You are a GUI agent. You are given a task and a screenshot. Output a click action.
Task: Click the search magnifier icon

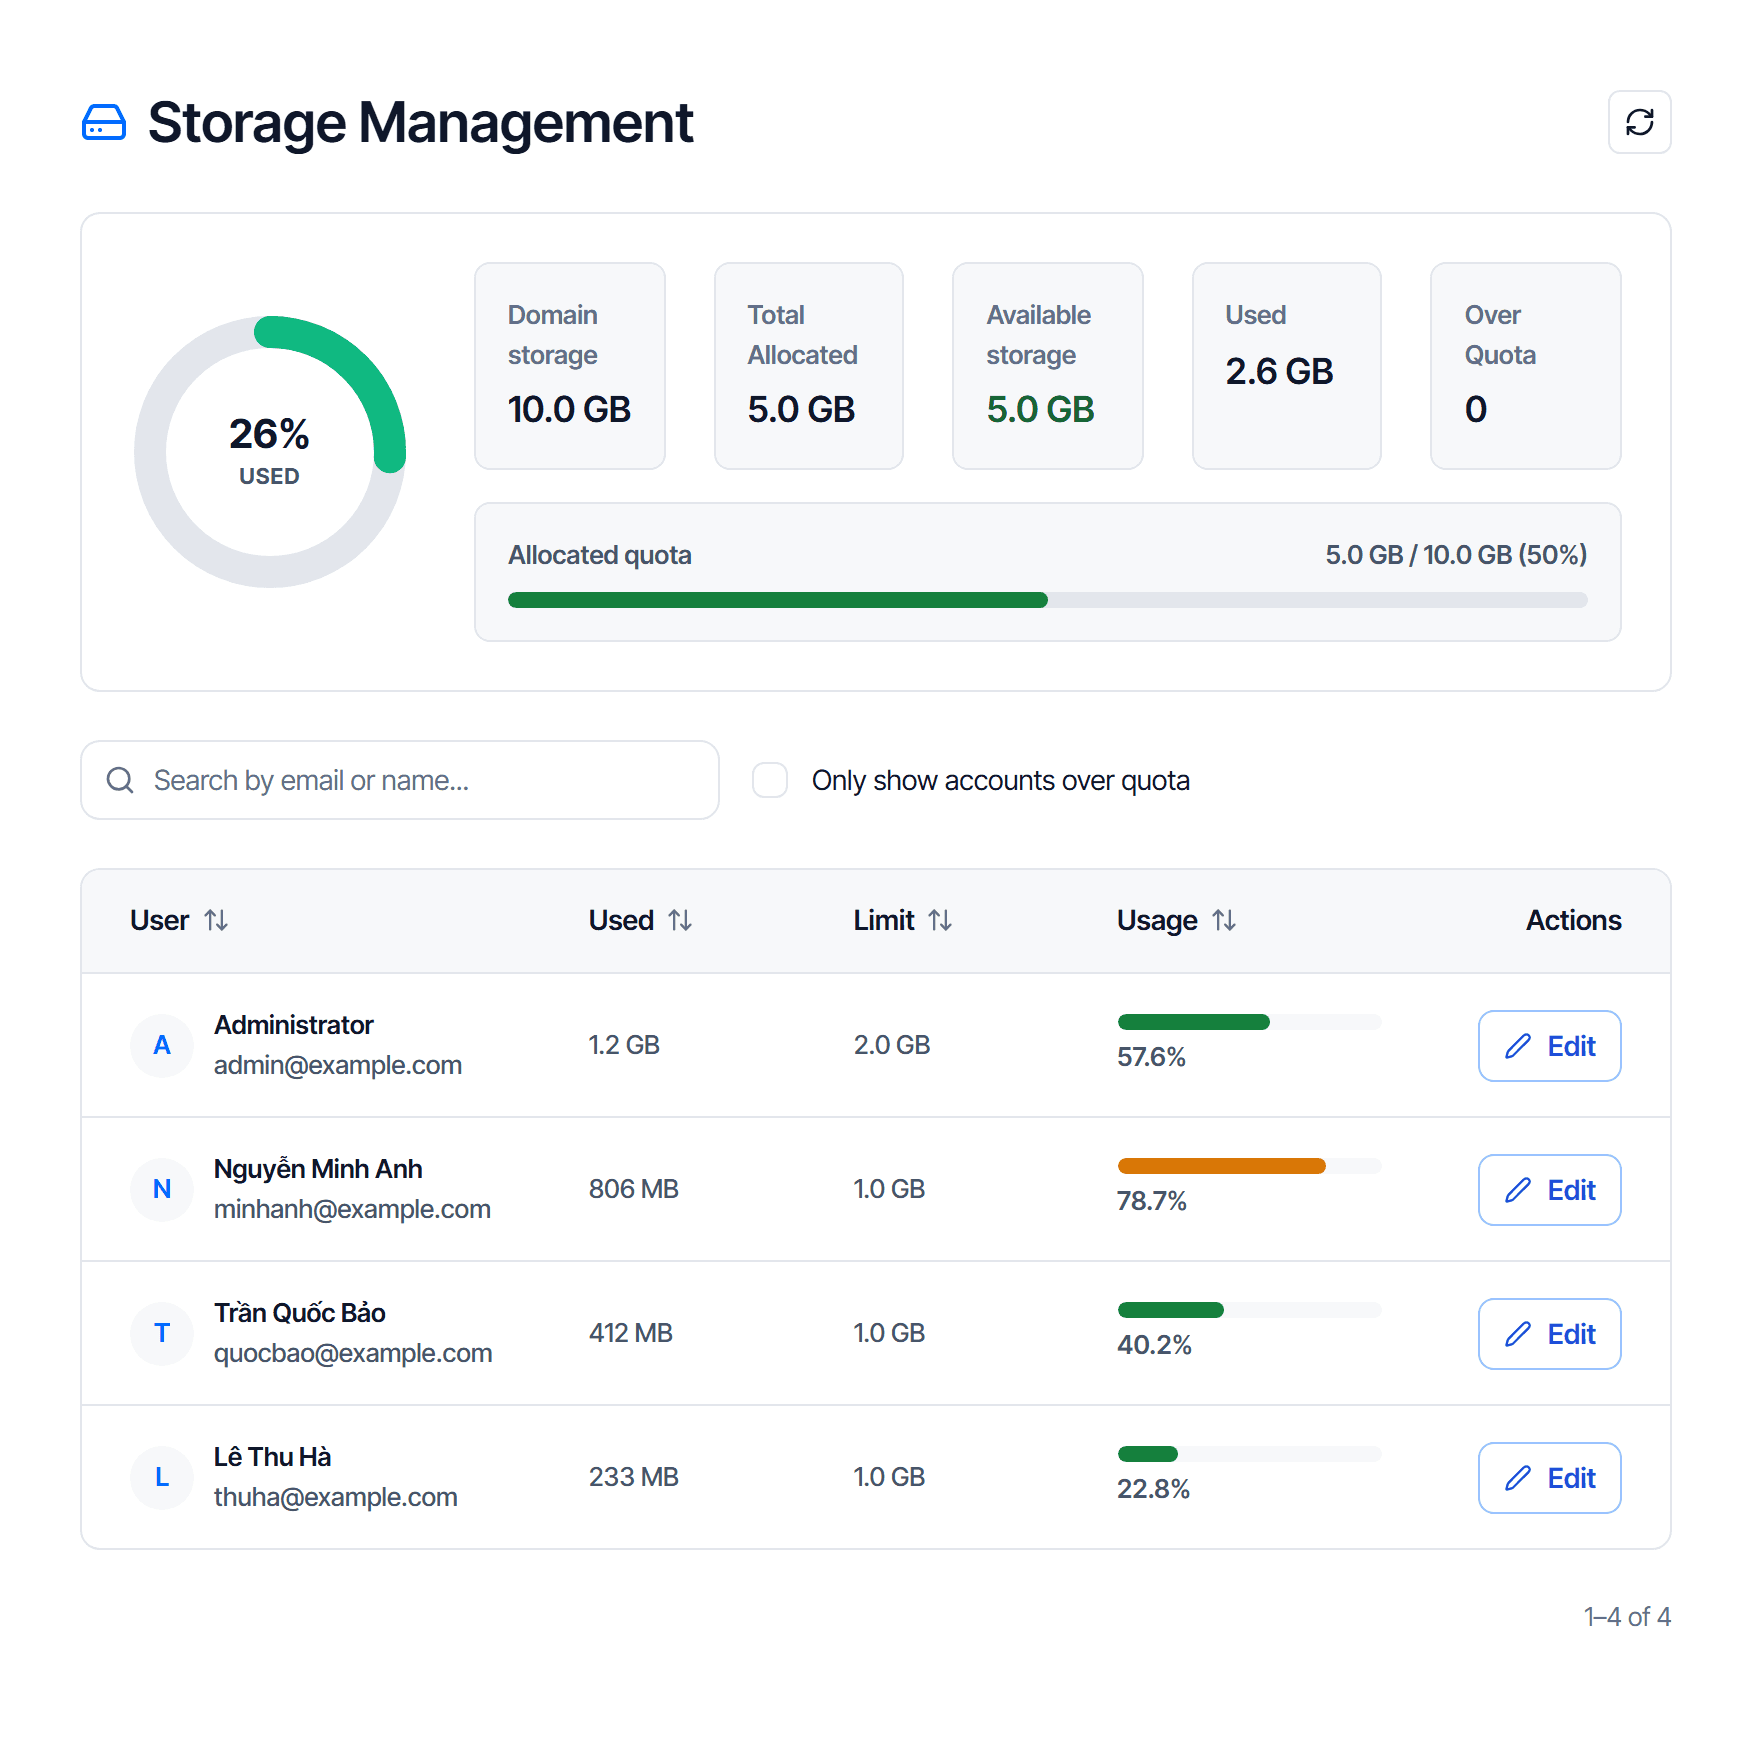[120, 780]
